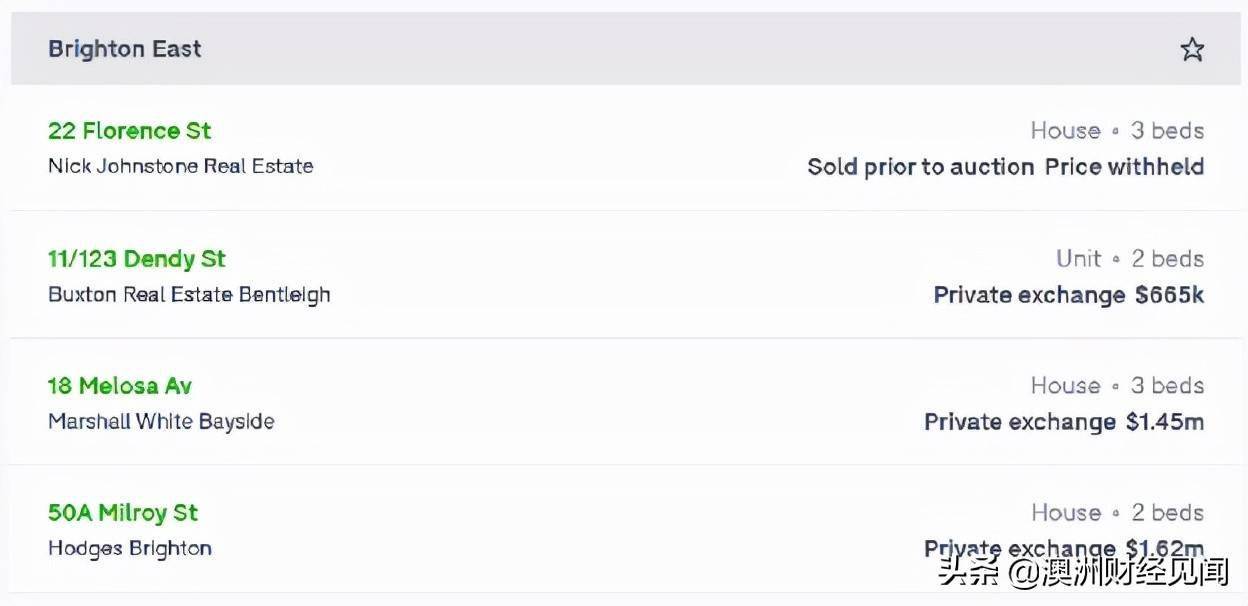1248x606 pixels.
Task: Click the Brighton East suburb header
Action: (125, 49)
